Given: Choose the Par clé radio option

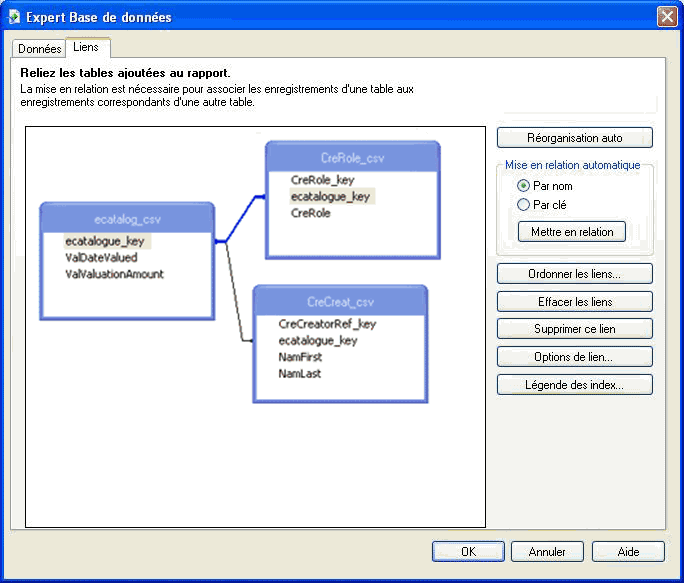Looking at the screenshot, I should [x=523, y=205].
